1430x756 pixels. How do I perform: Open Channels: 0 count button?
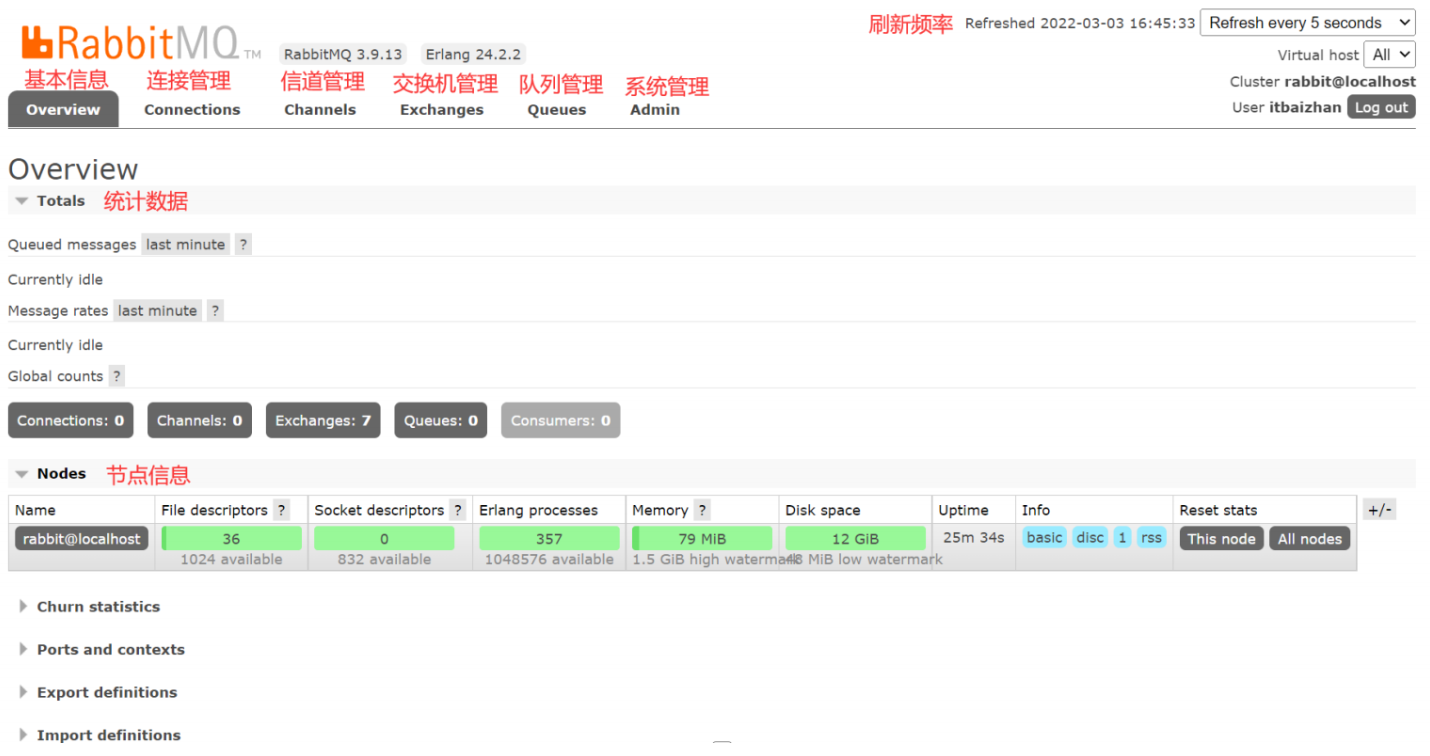point(199,421)
